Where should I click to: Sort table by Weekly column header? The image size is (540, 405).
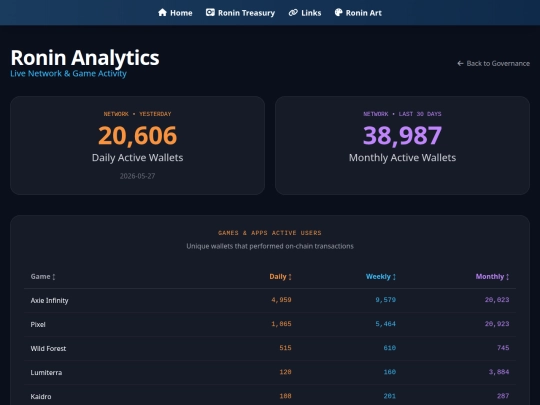pyautogui.click(x=381, y=277)
